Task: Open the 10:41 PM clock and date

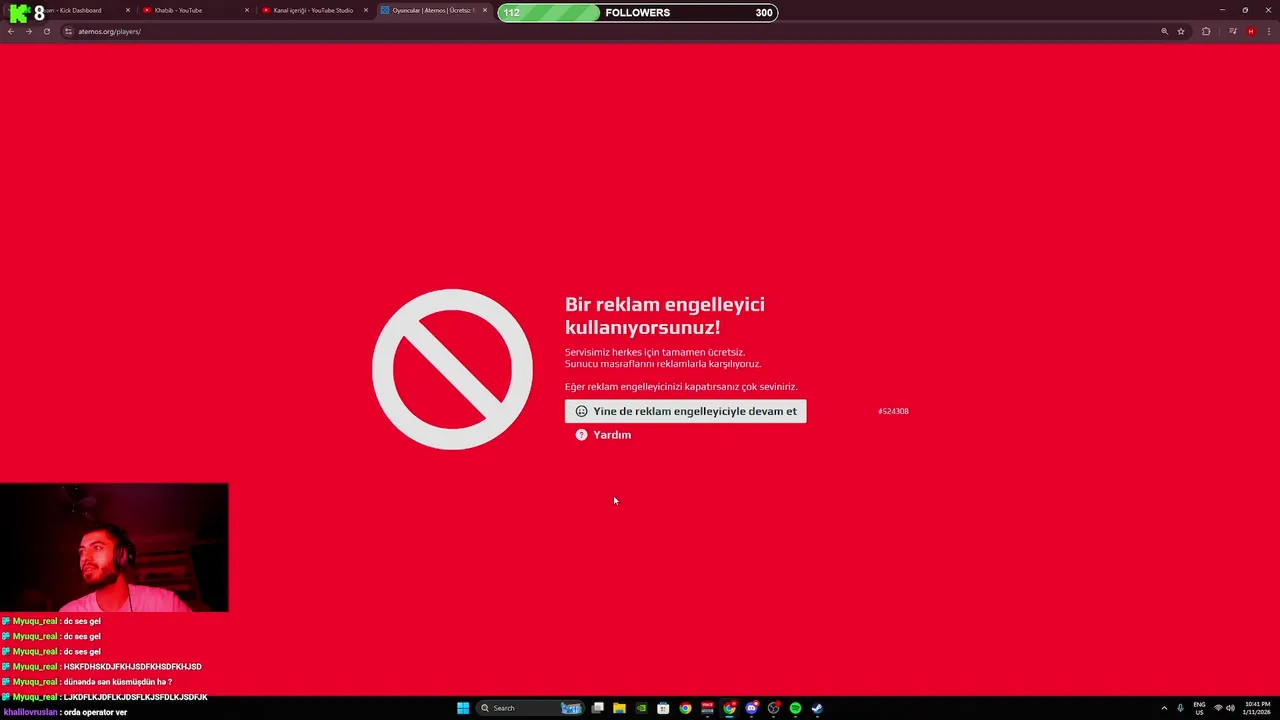Action: 1257,708
